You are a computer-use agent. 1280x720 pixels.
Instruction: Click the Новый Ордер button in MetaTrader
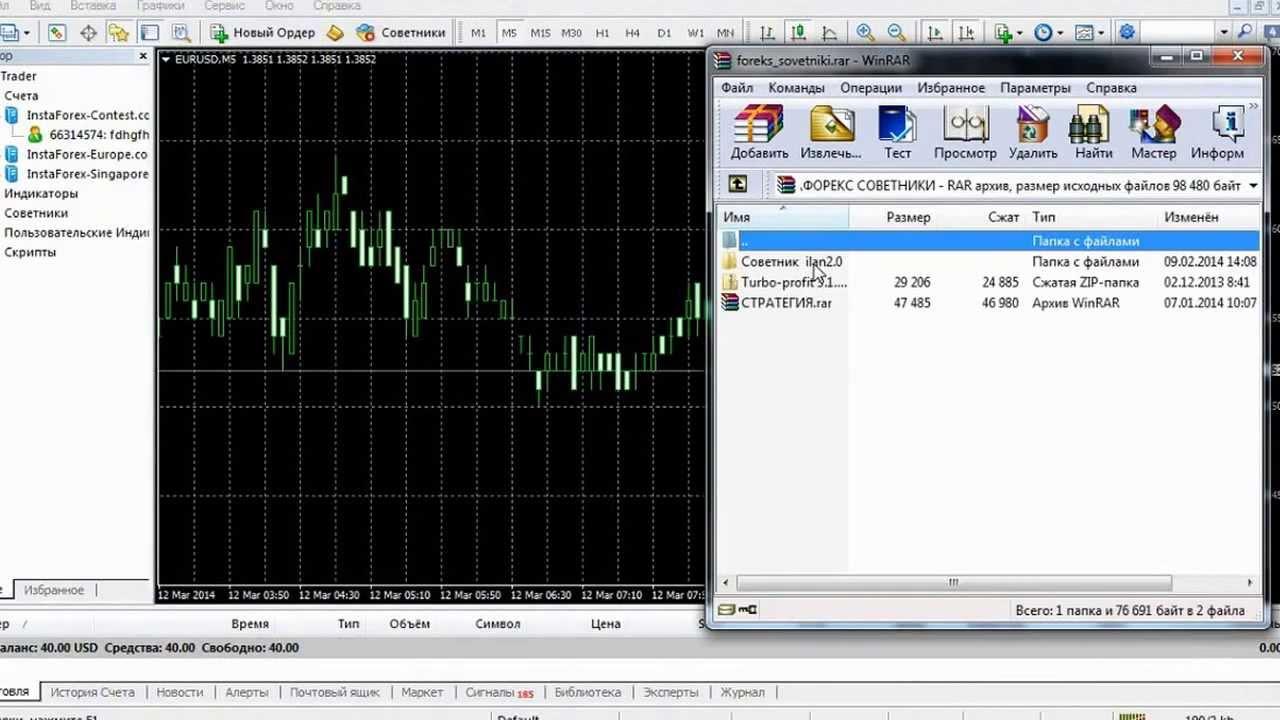263,33
